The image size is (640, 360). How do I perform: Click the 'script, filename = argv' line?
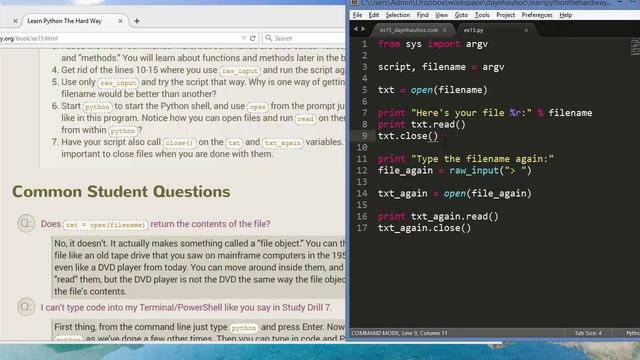(441, 67)
